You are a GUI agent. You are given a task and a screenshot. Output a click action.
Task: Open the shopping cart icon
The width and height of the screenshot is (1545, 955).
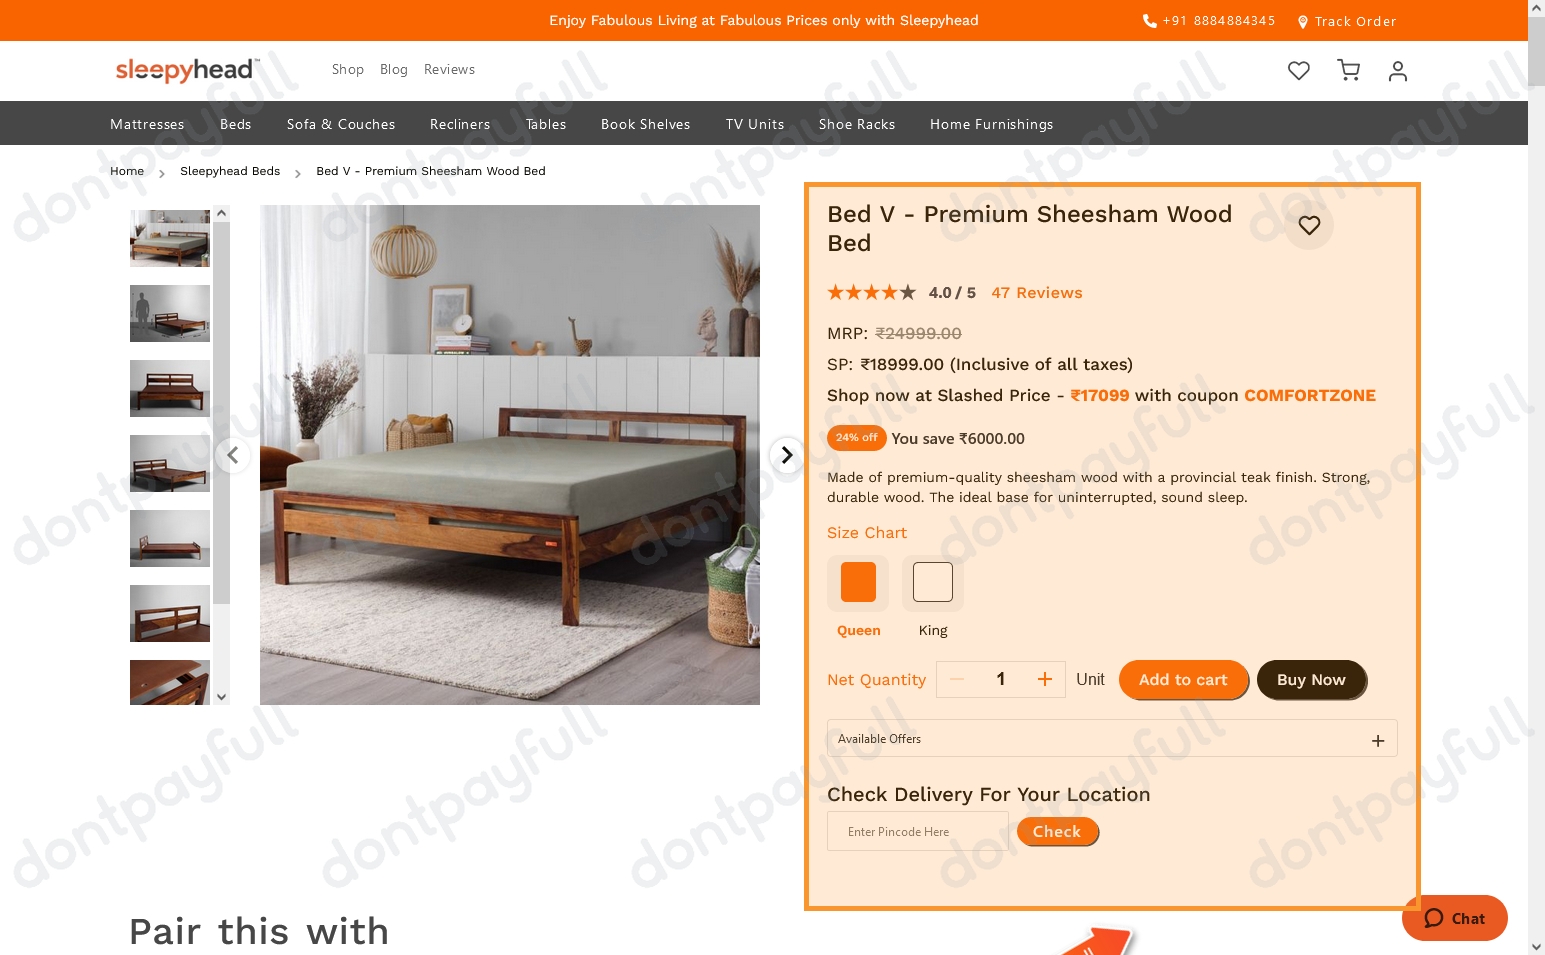tap(1348, 70)
